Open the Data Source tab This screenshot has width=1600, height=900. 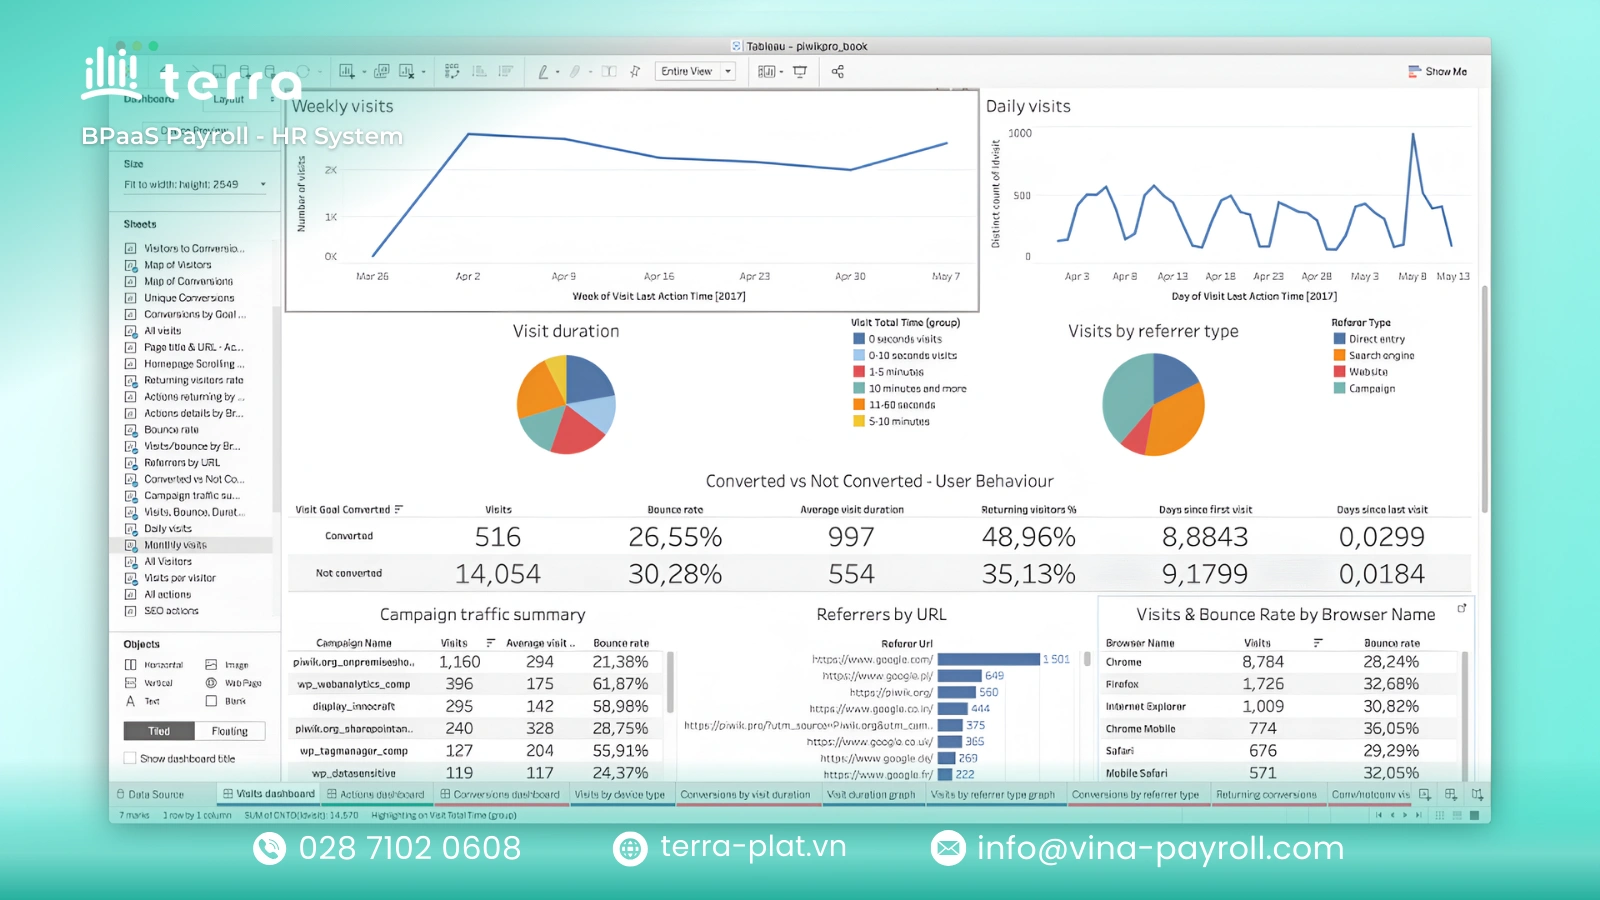[x=150, y=795]
